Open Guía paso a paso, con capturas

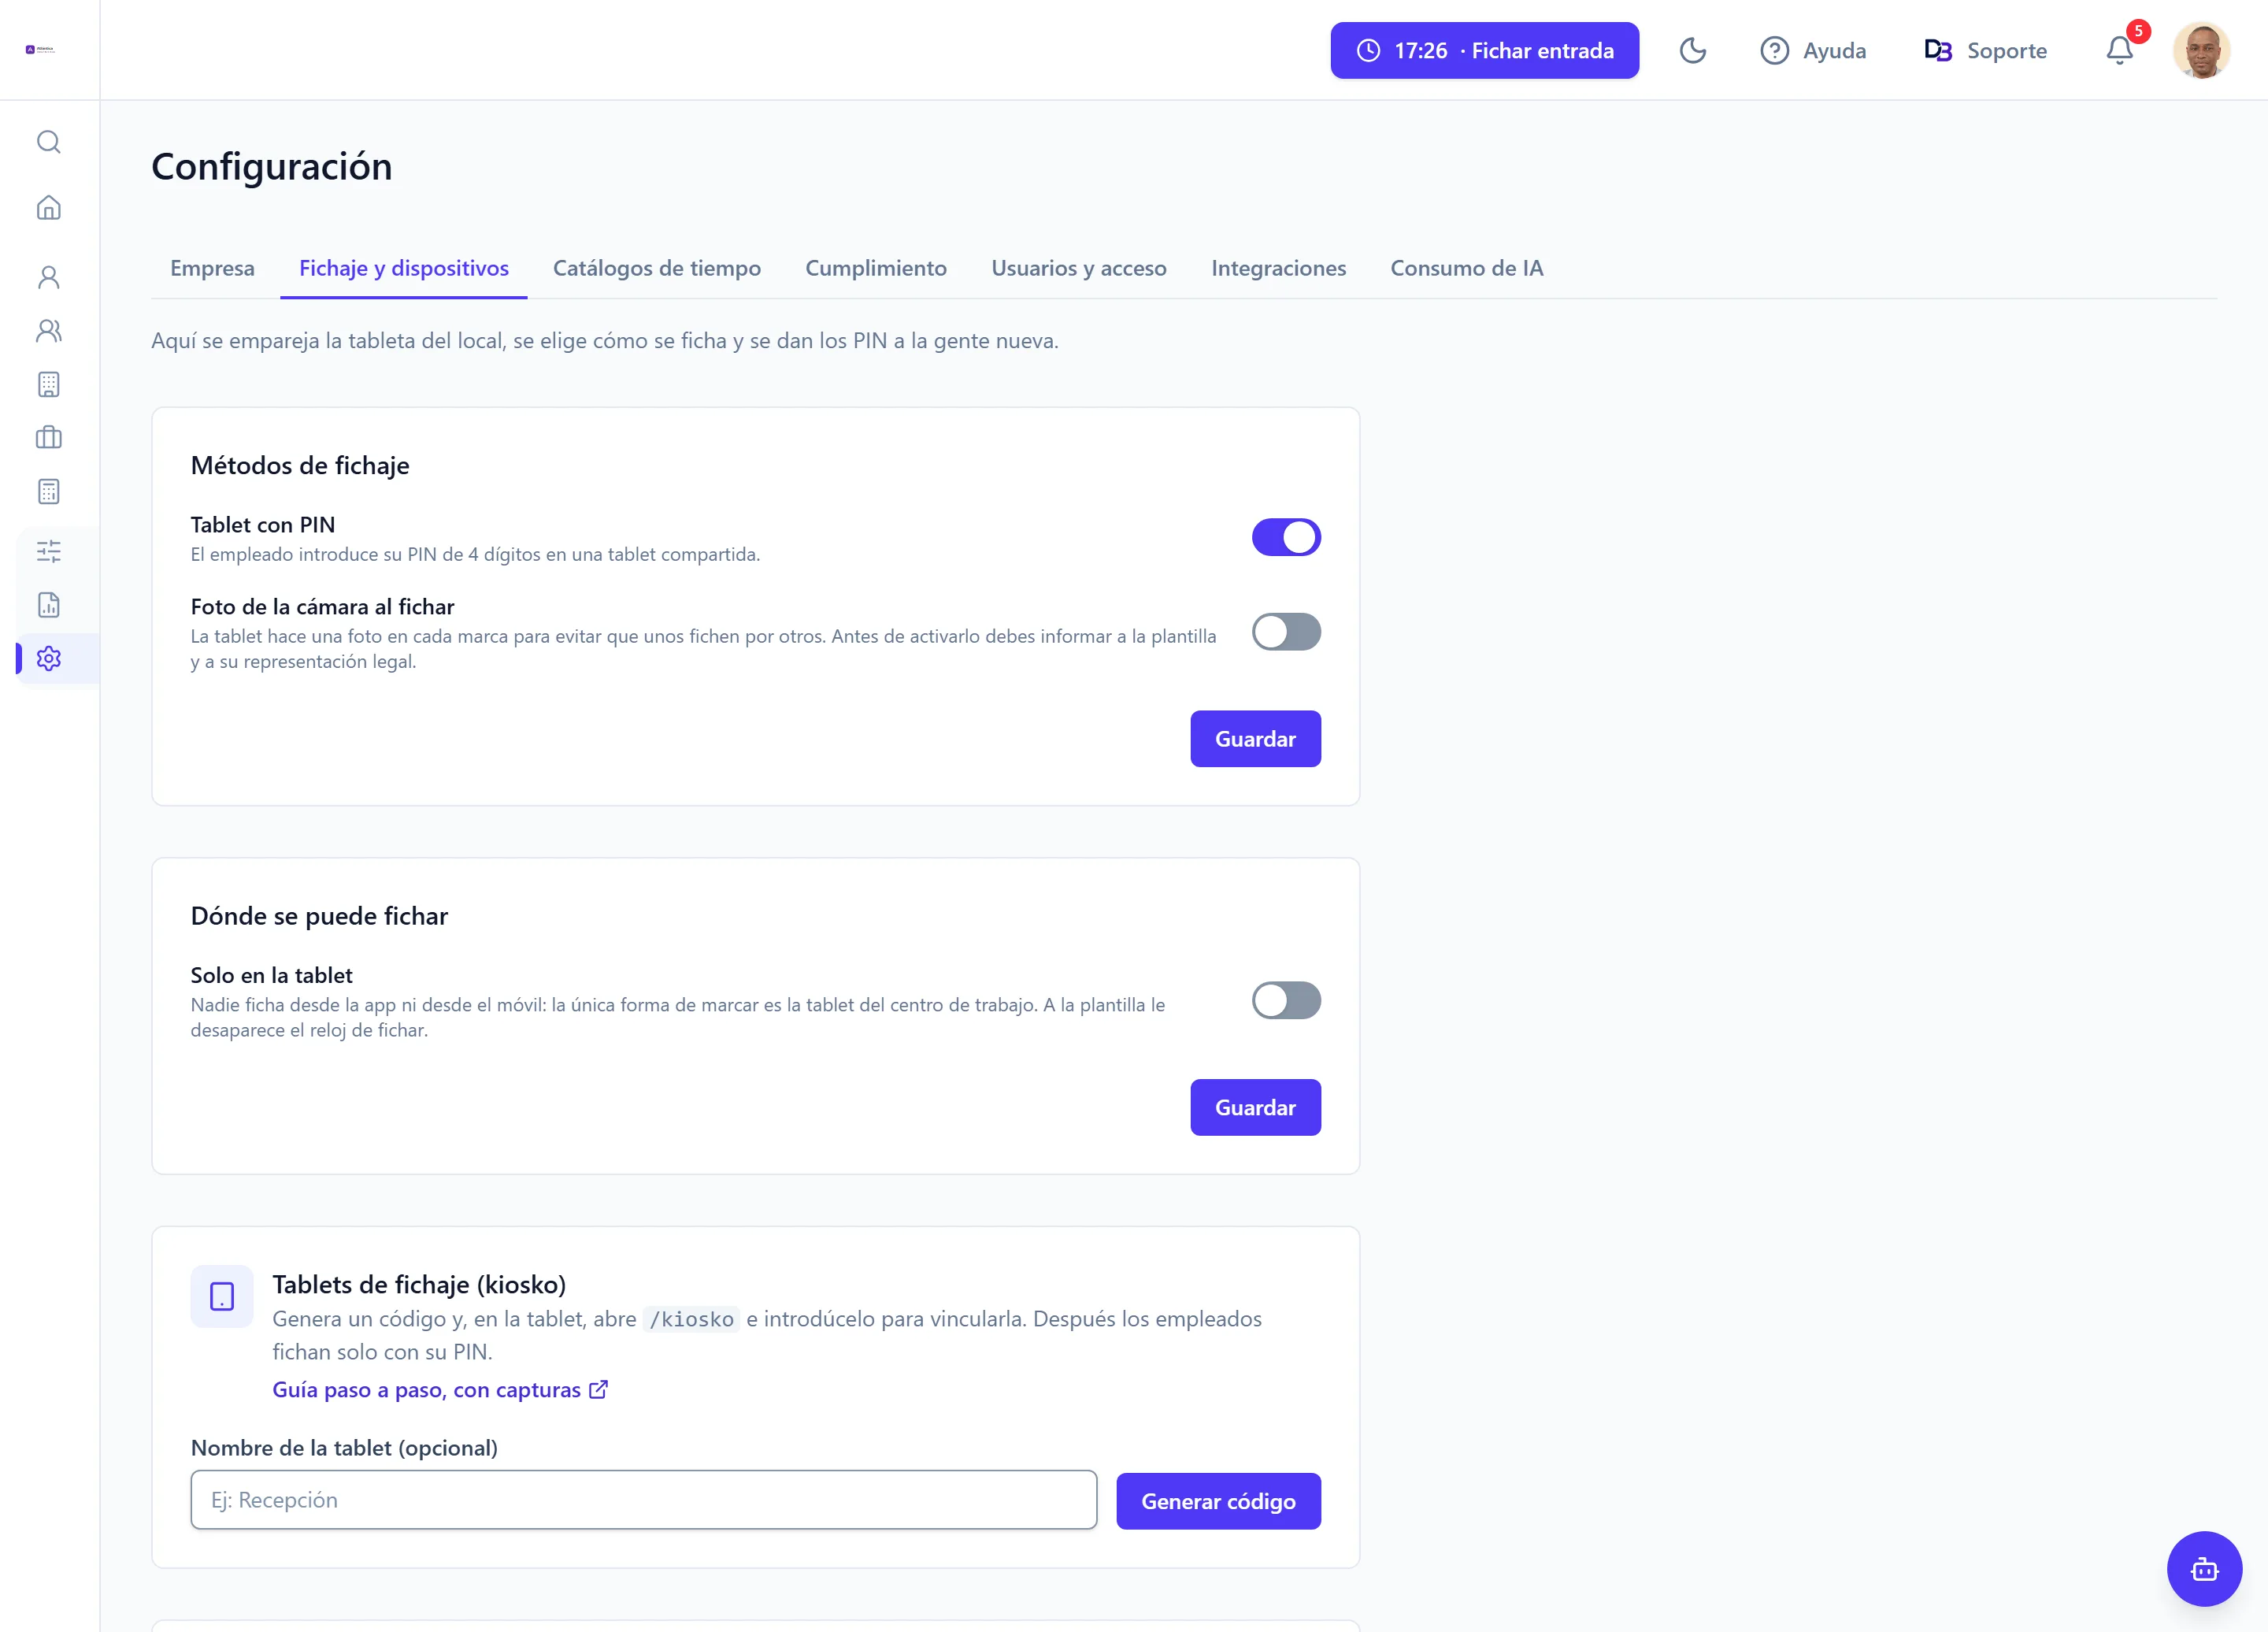coord(440,1390)
